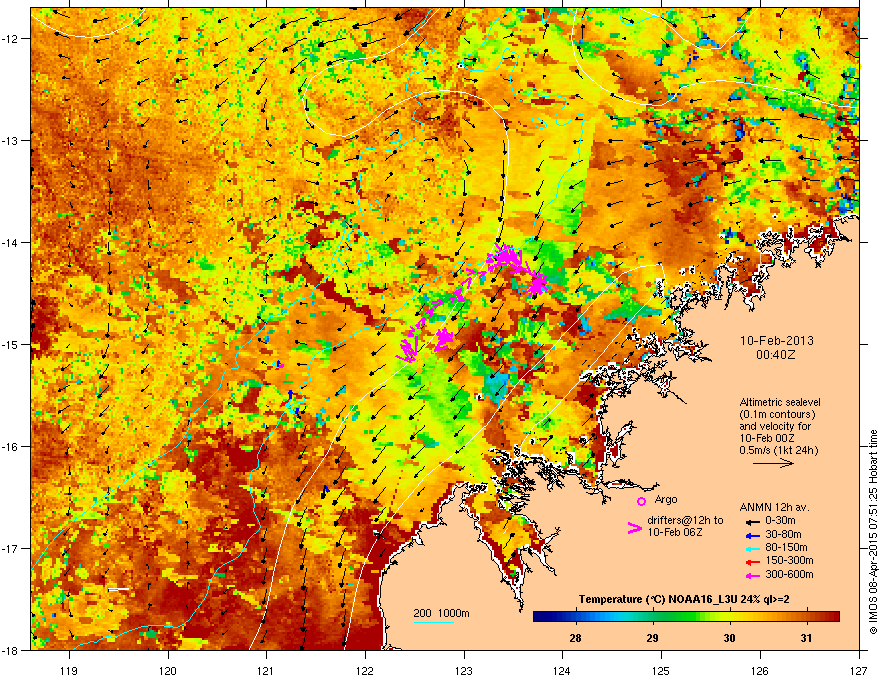Click the 'drifters@12h to' legend label
This screenshot has width=880, height=680.
(685, 520)
